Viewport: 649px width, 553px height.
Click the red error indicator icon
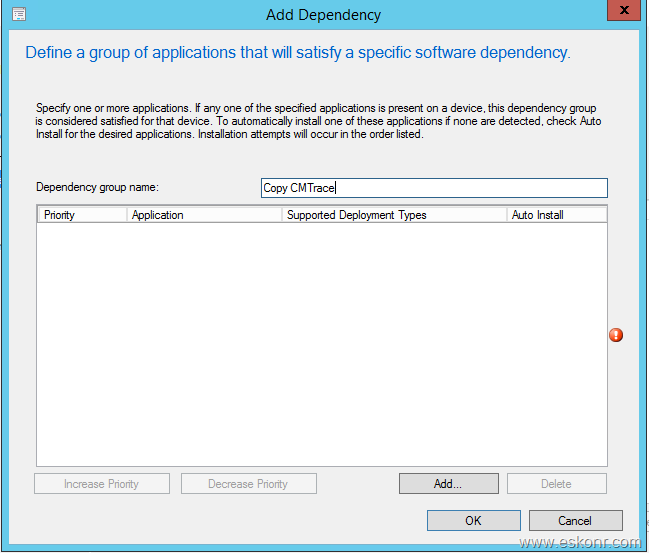coord(616,335)
